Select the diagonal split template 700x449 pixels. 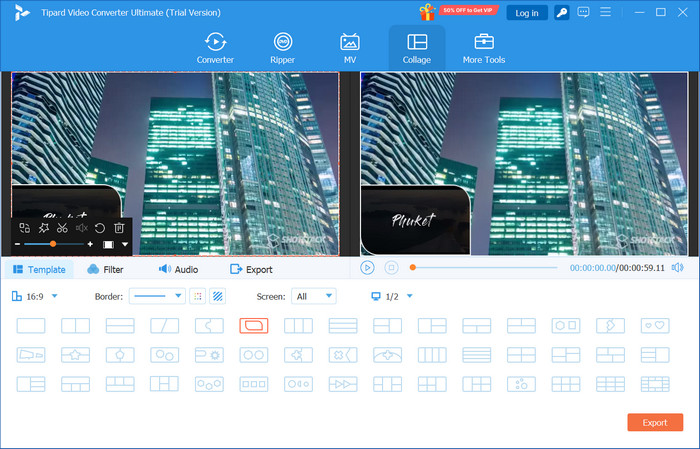[x=165, y=326]
